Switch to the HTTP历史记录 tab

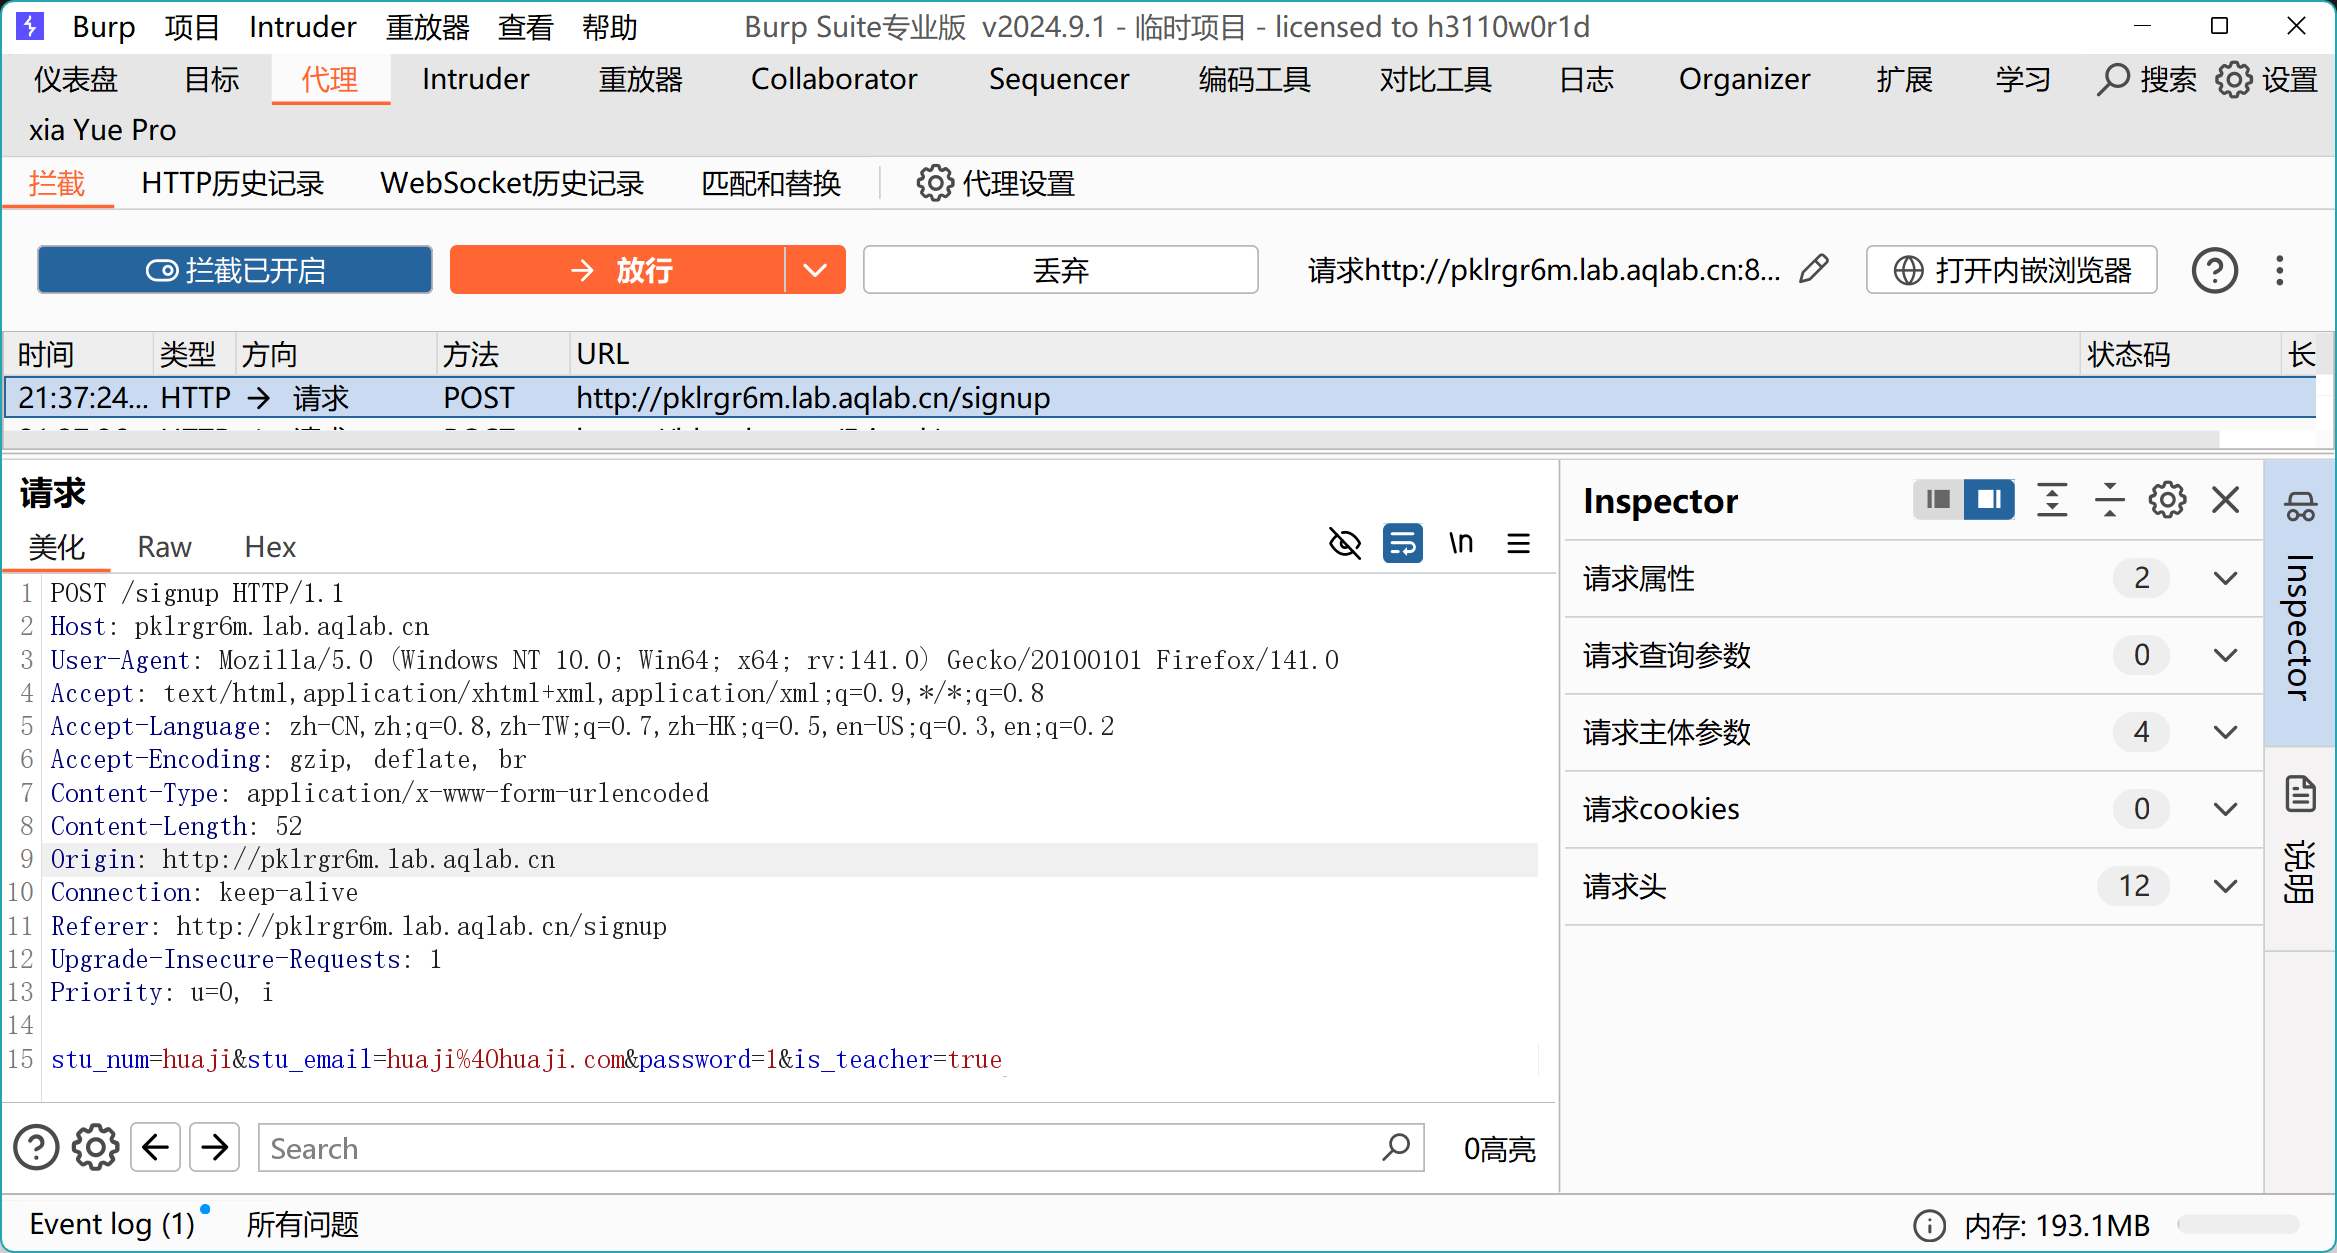click(x=232, y=184)
